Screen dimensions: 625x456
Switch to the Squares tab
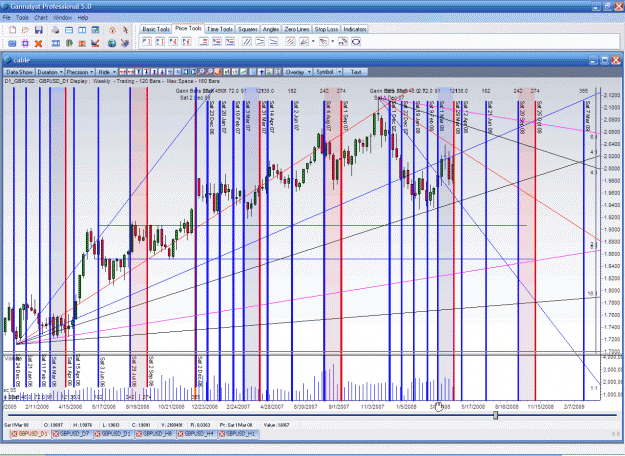click(x=248, y=29)
